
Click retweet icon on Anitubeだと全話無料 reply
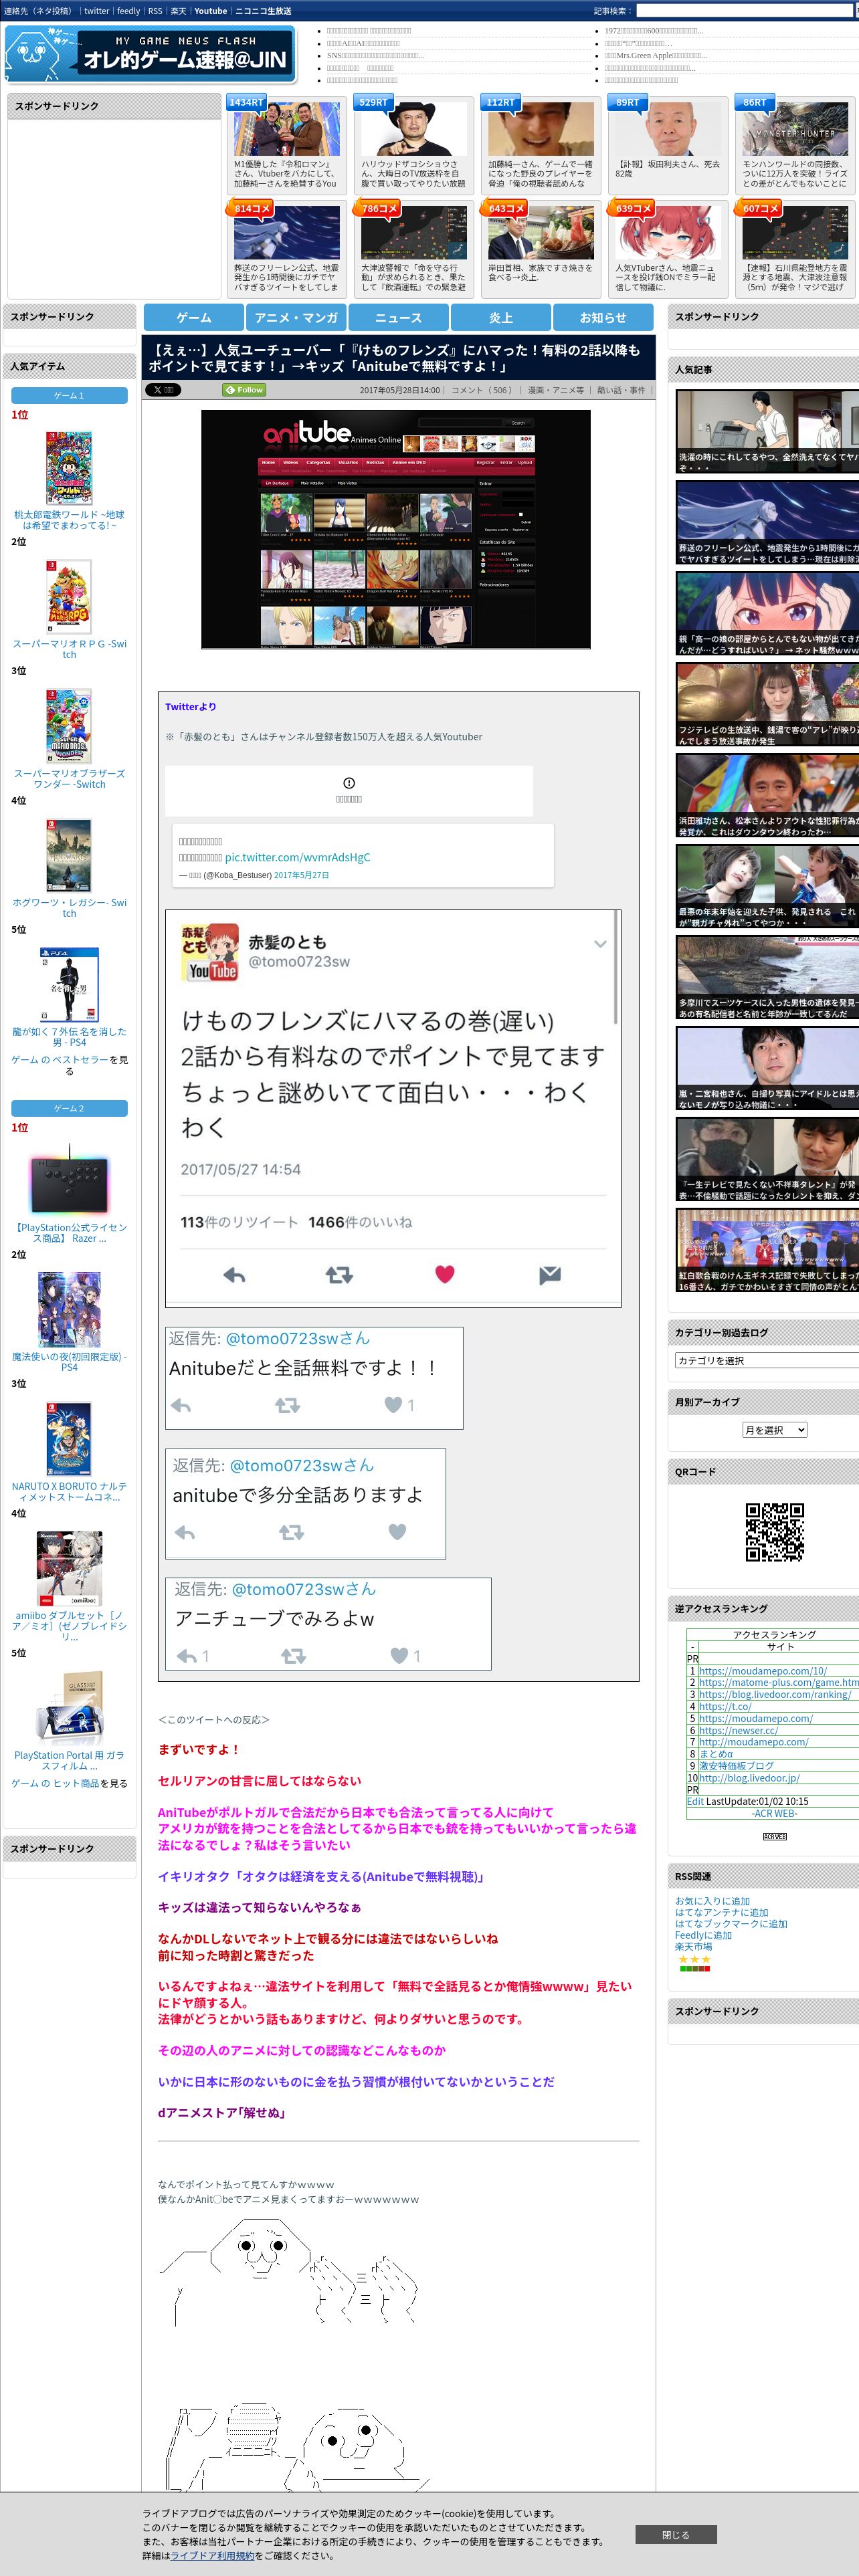(288, 1405)
